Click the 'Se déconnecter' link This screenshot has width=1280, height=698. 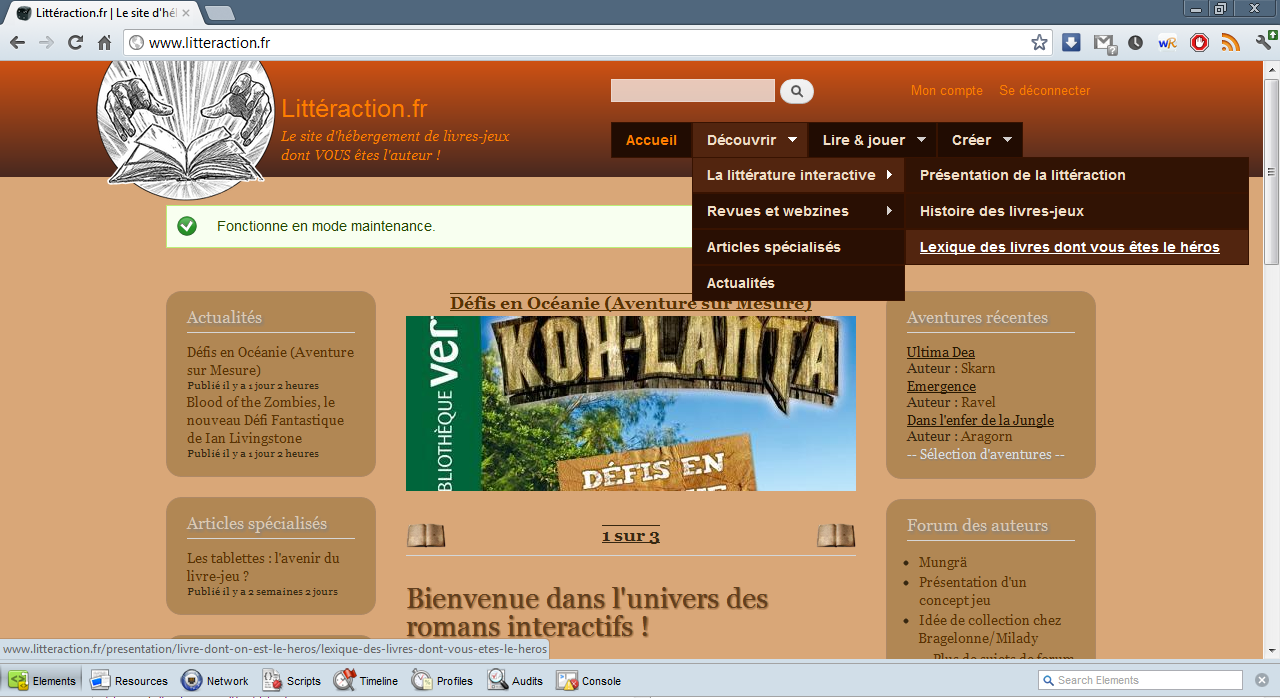[1045, 91]
